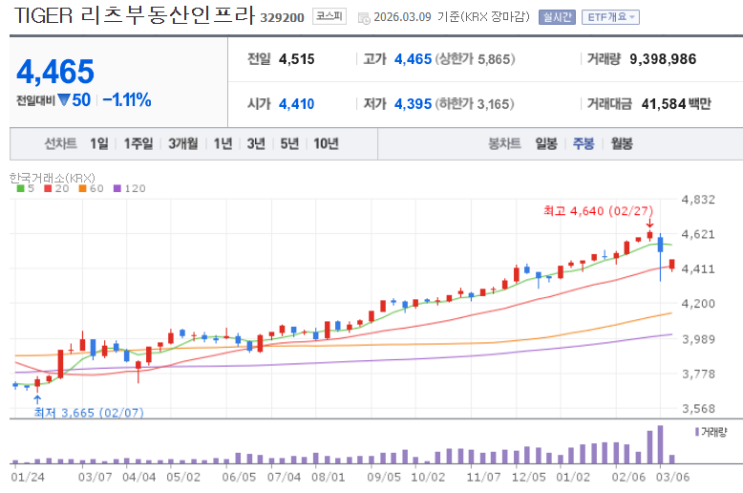Show the 5년 line chart
743x493 pixels.
coord(290,144)
